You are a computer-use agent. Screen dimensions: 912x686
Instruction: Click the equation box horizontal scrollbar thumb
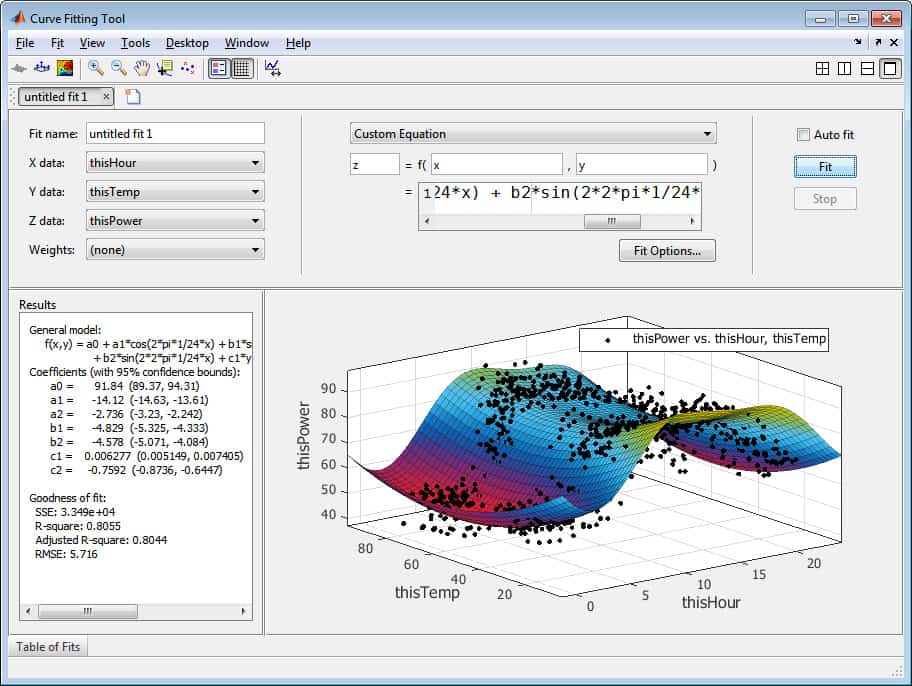(612, 221)
